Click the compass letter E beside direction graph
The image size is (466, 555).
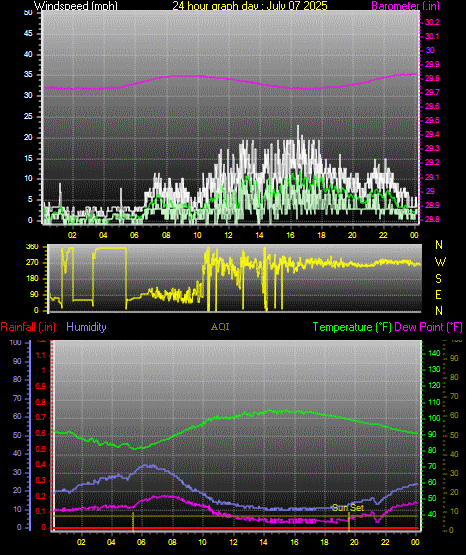coord(438,294)
